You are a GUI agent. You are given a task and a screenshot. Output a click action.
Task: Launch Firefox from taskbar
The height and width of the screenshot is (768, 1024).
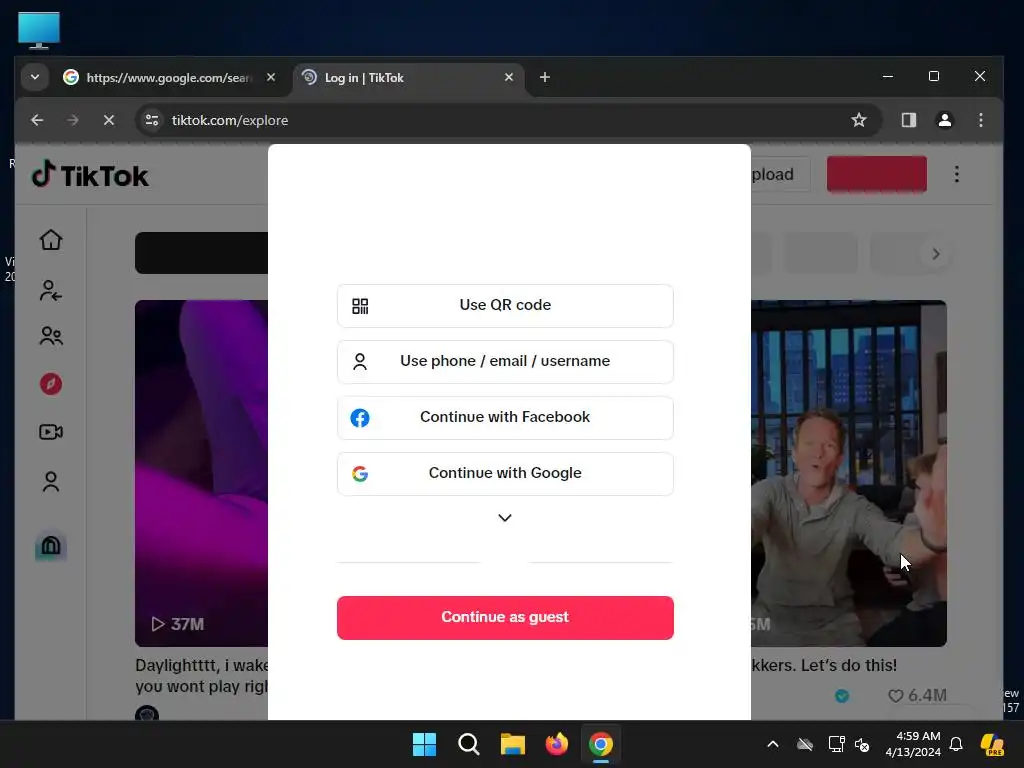556,744
